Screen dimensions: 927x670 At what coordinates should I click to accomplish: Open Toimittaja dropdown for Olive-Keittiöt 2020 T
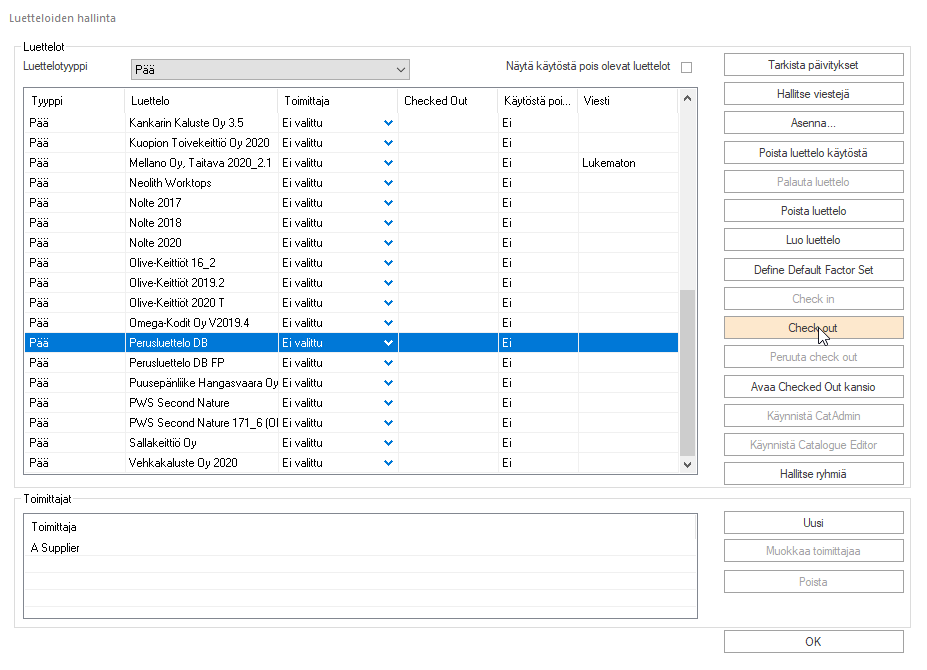tap(388, 303)
